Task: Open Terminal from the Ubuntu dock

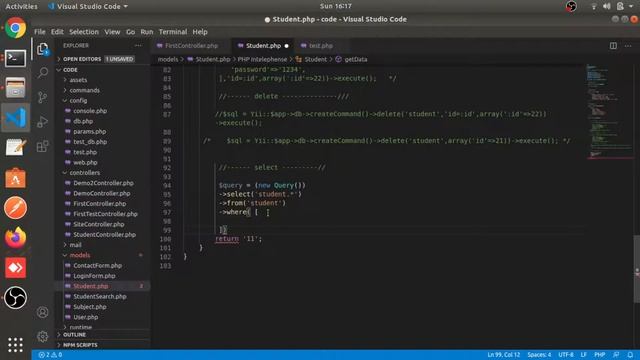Action: (x=16, y=58)
